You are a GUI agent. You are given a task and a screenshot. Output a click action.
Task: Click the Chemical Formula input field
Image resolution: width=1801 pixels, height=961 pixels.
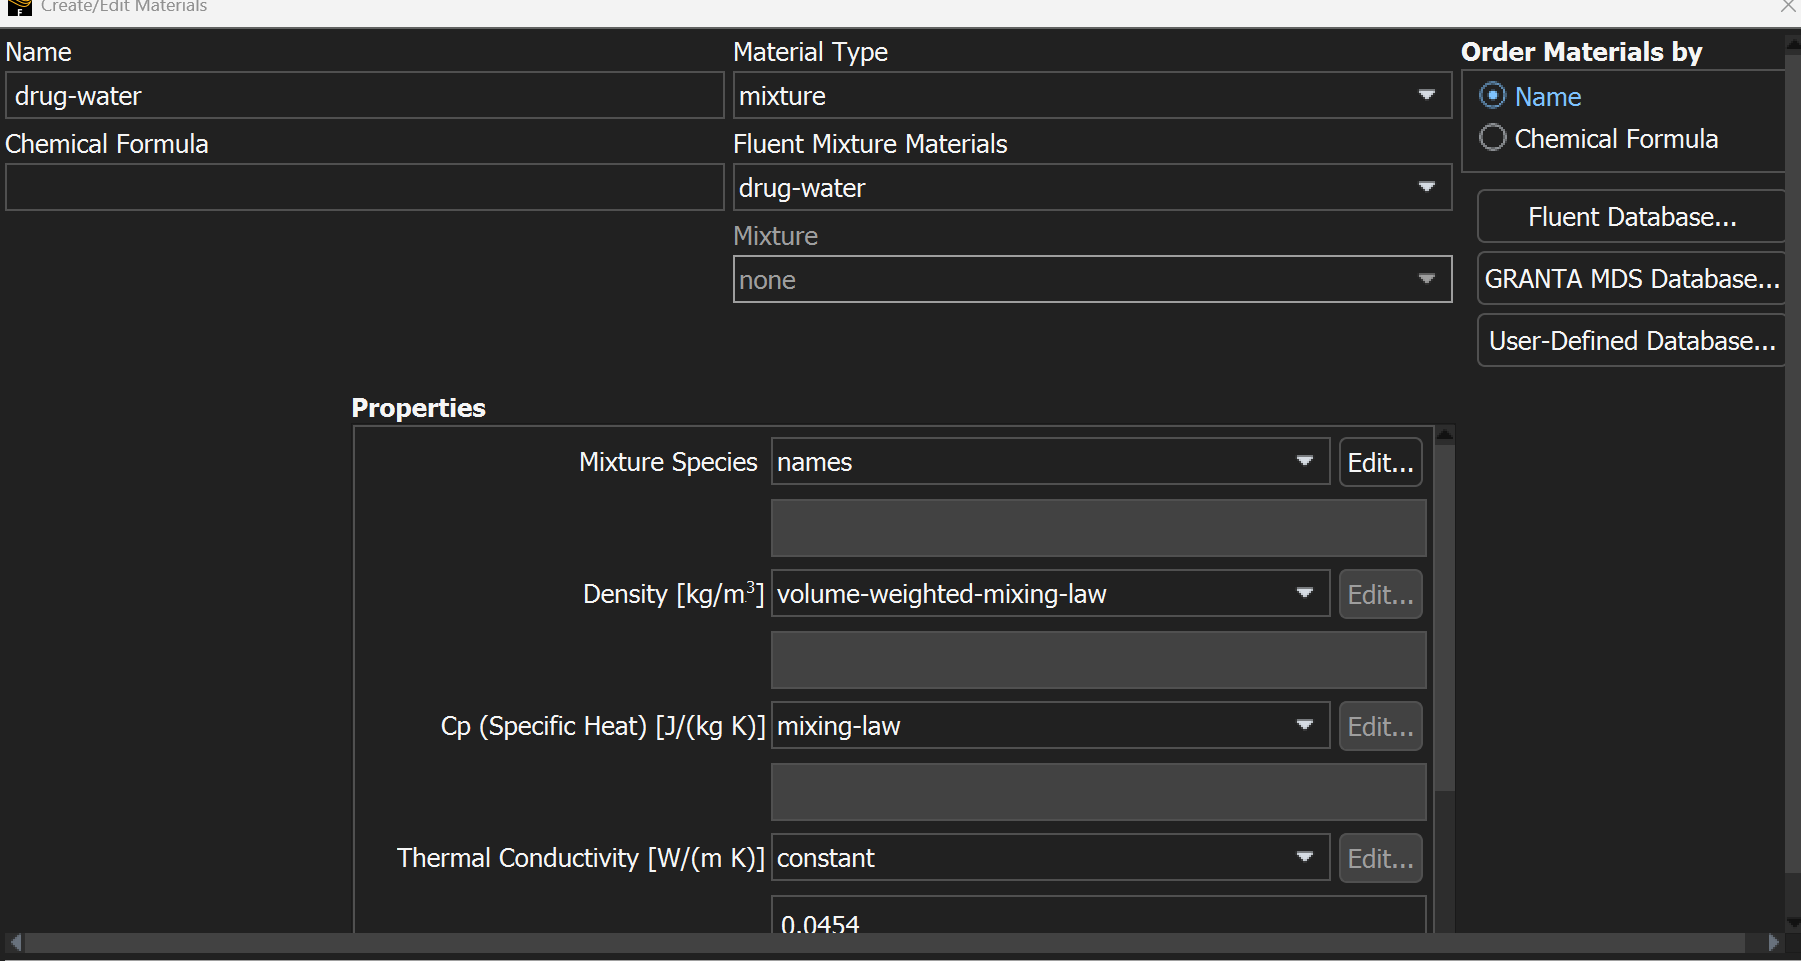[x=364, y=188]
